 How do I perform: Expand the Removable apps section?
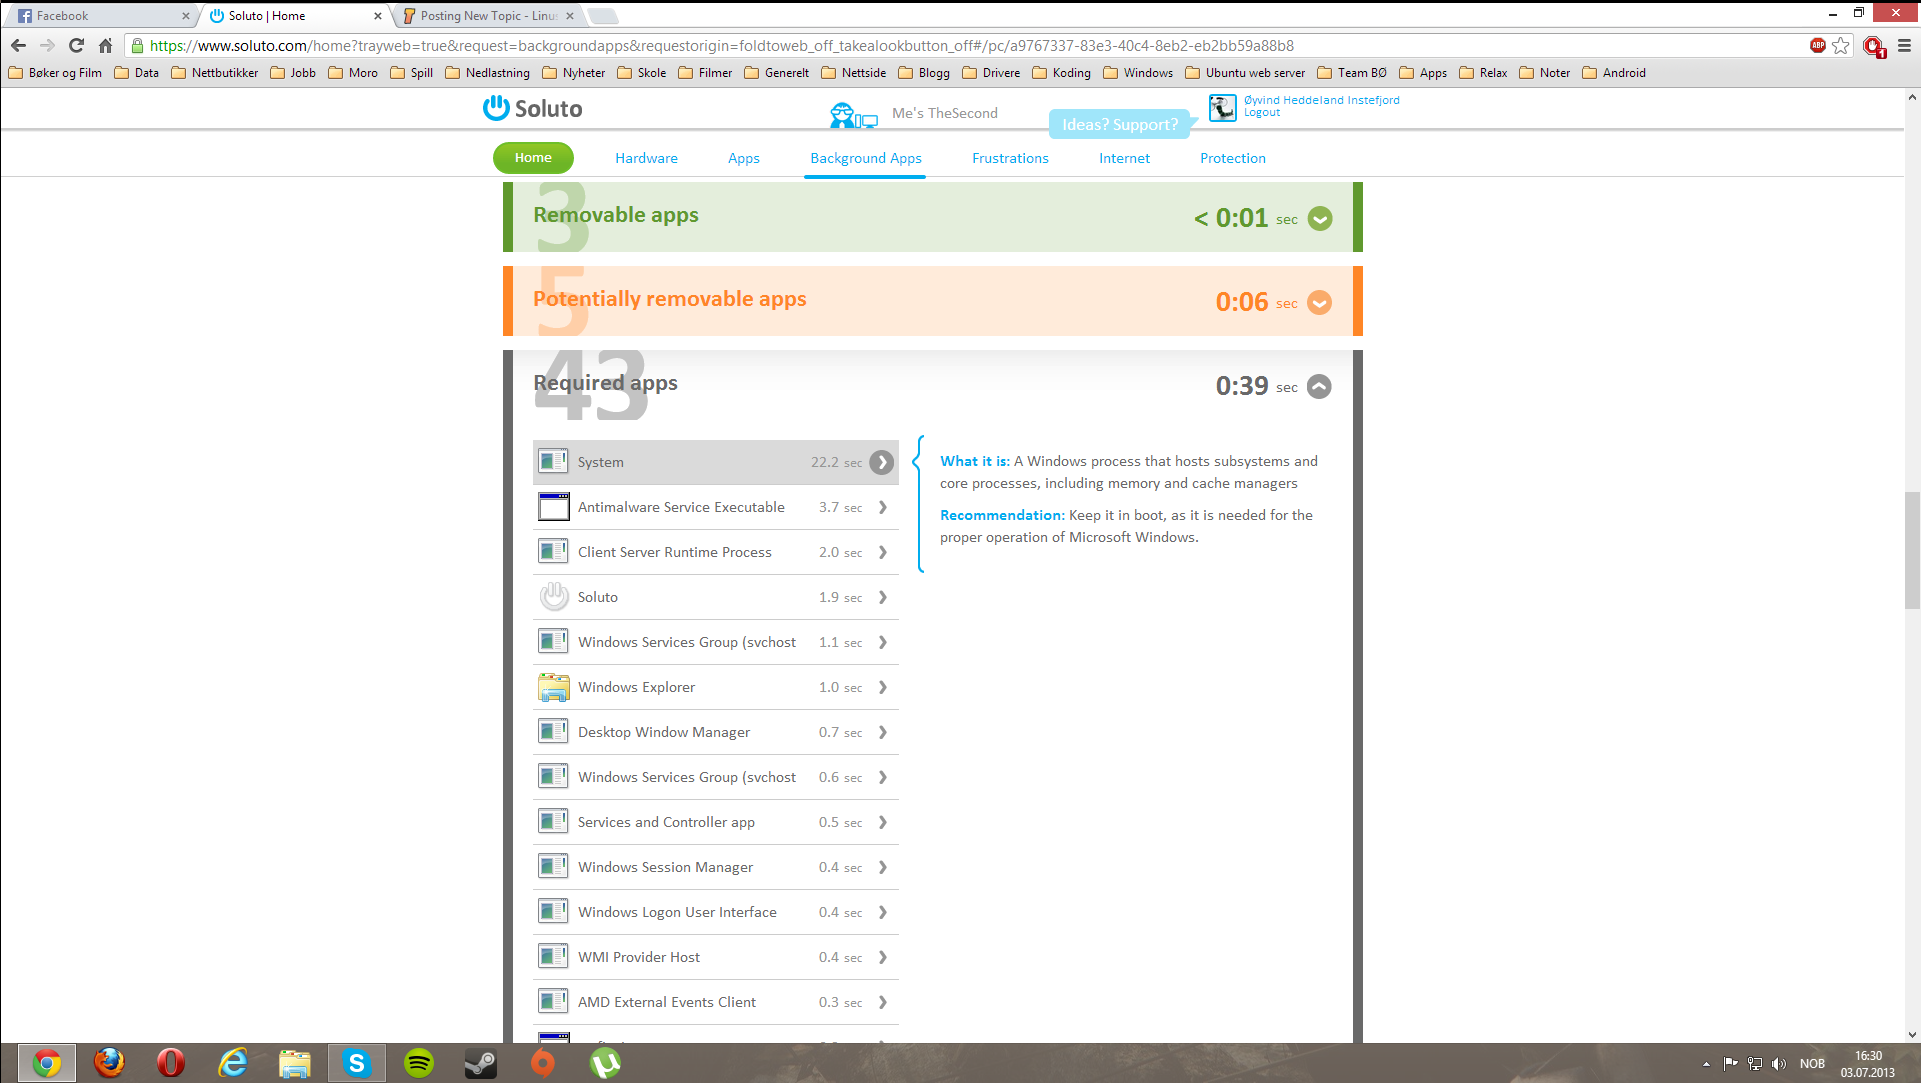1320,218
